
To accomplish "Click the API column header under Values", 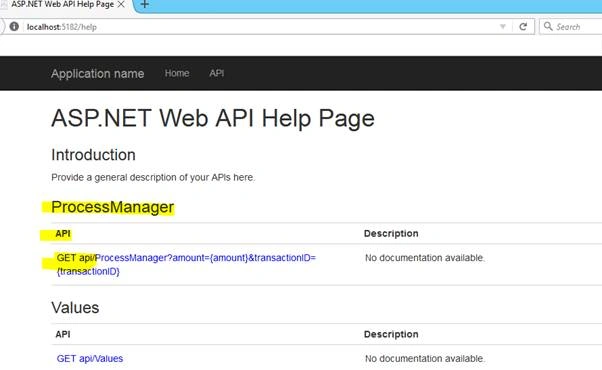I will [63, 334].
